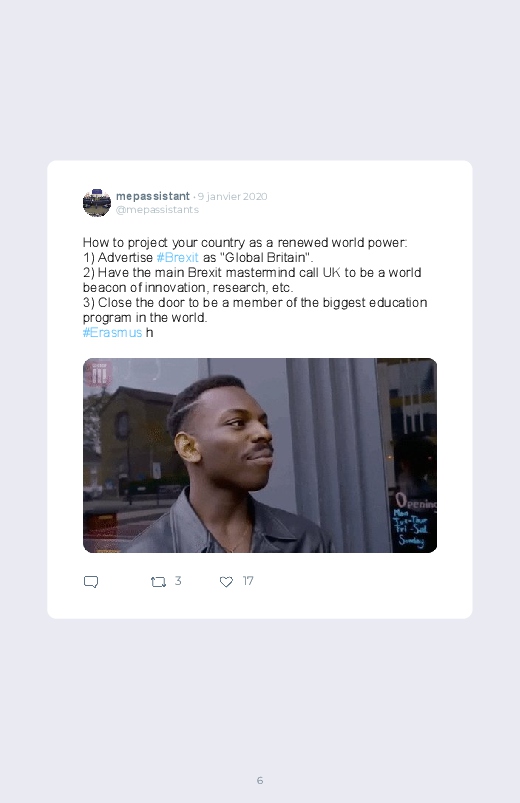Viewport: 520px width, 803px height.
Task: Click the like count 17
Action: 248,581
